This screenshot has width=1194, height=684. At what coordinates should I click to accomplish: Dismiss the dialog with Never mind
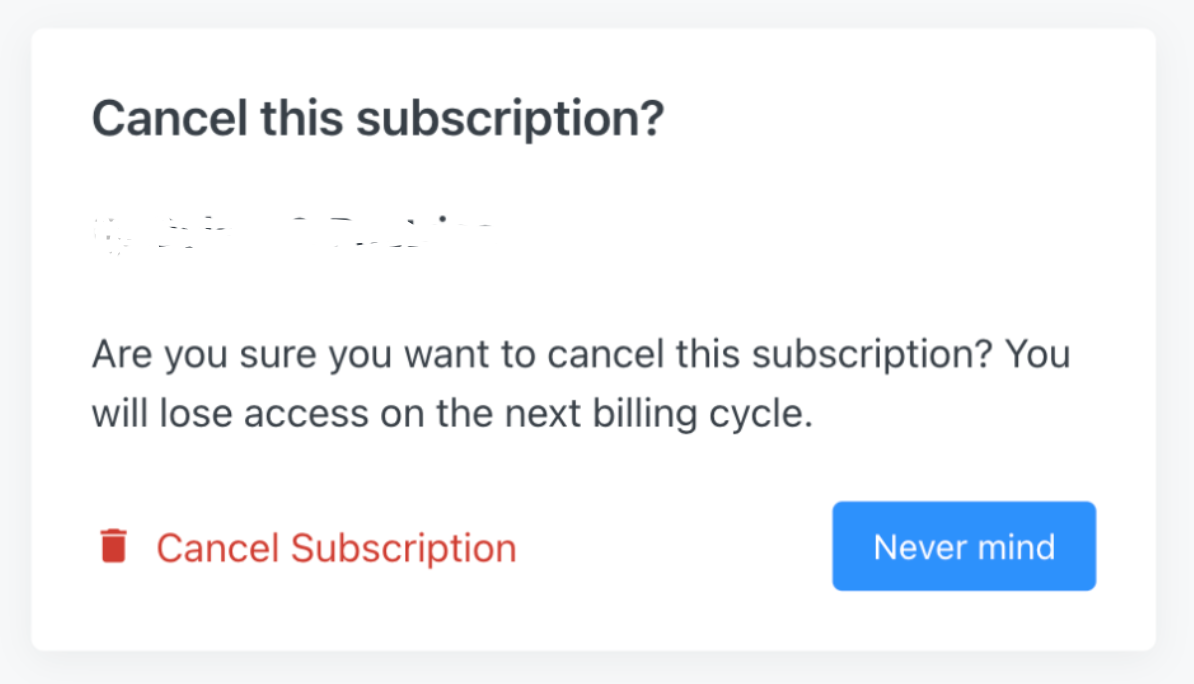coord(964,546)
